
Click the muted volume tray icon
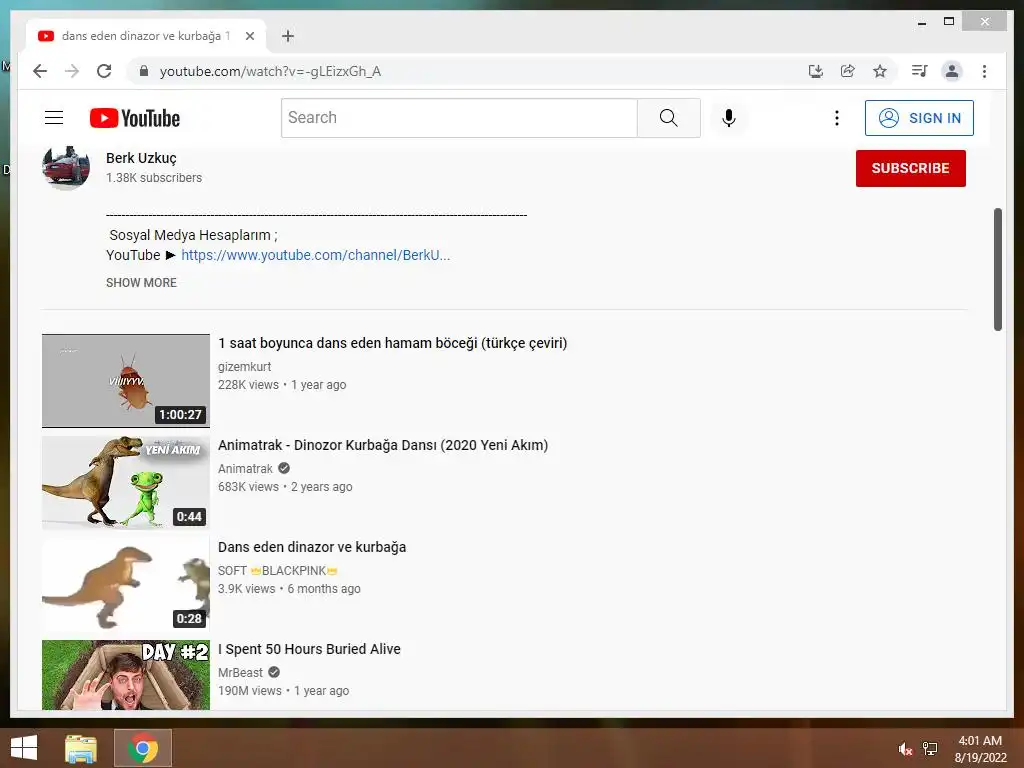[x=905, y=749]
